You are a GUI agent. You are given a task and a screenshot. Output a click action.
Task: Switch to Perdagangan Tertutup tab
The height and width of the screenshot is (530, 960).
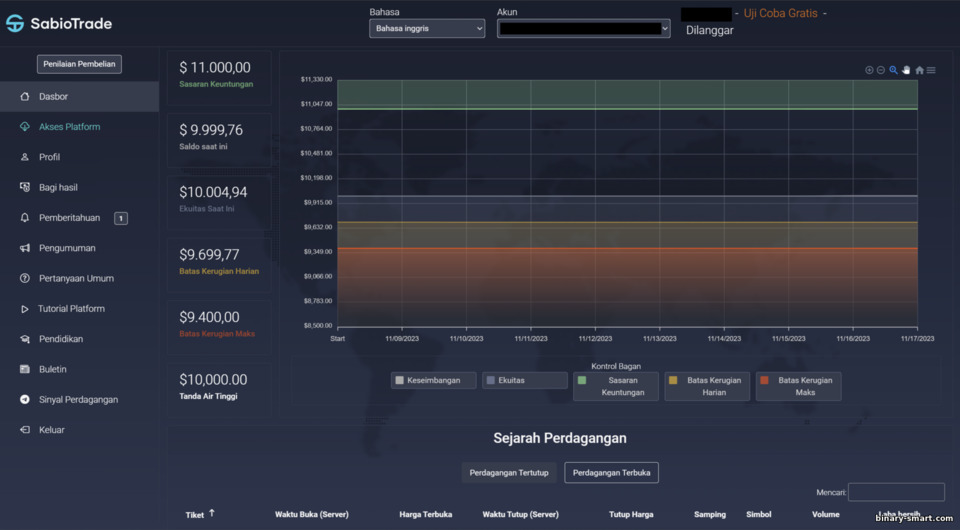(509, 472)
